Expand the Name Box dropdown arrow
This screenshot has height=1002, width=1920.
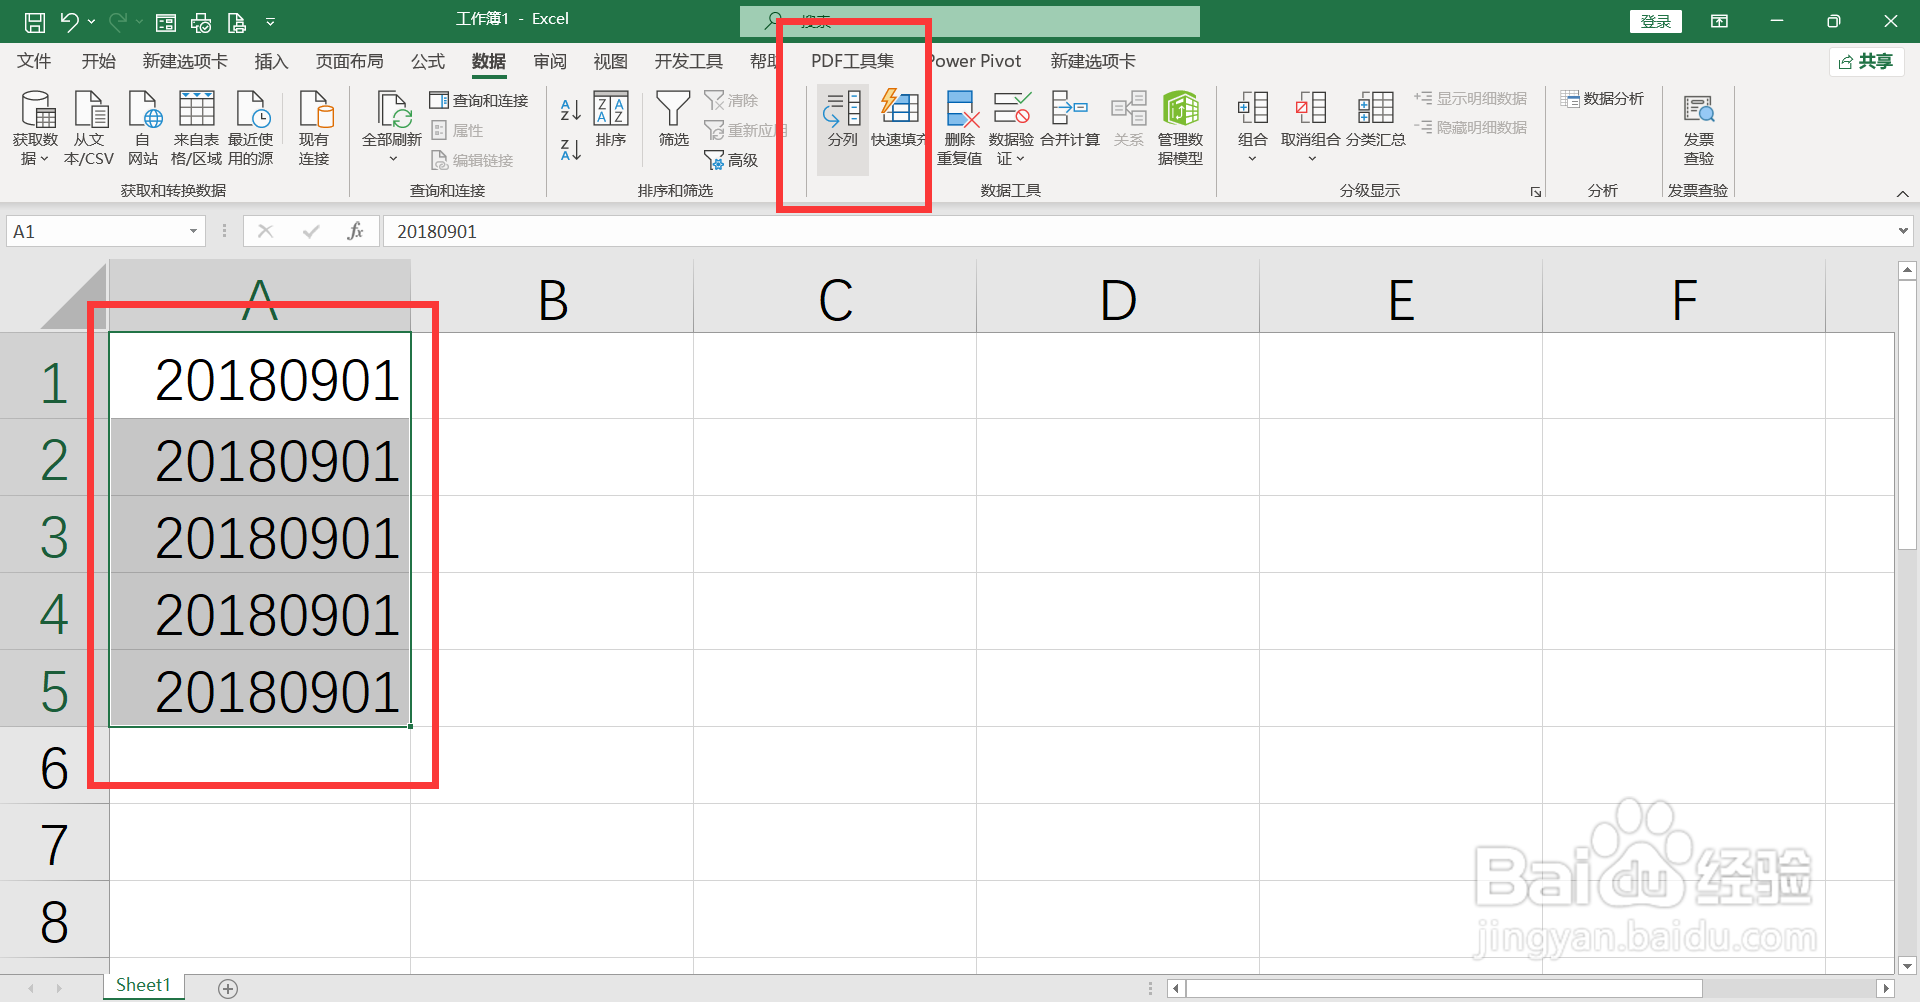pyautogui.click(x=193, y=231)
